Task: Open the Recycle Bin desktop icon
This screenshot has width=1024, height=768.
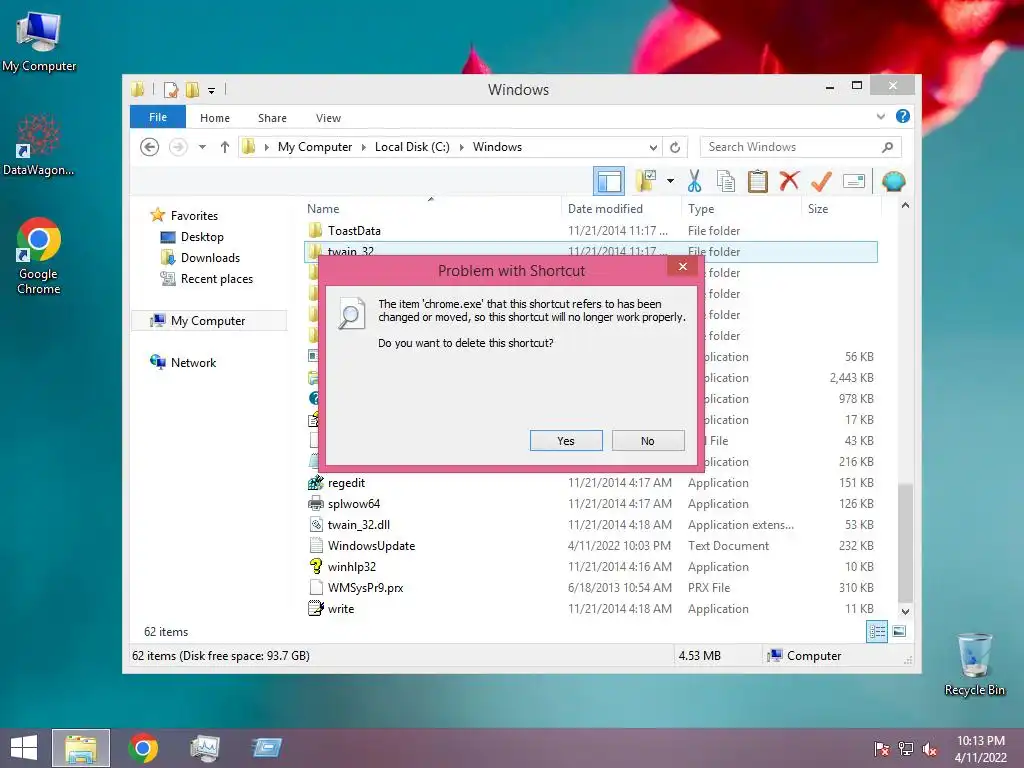Action: (974, 665)
